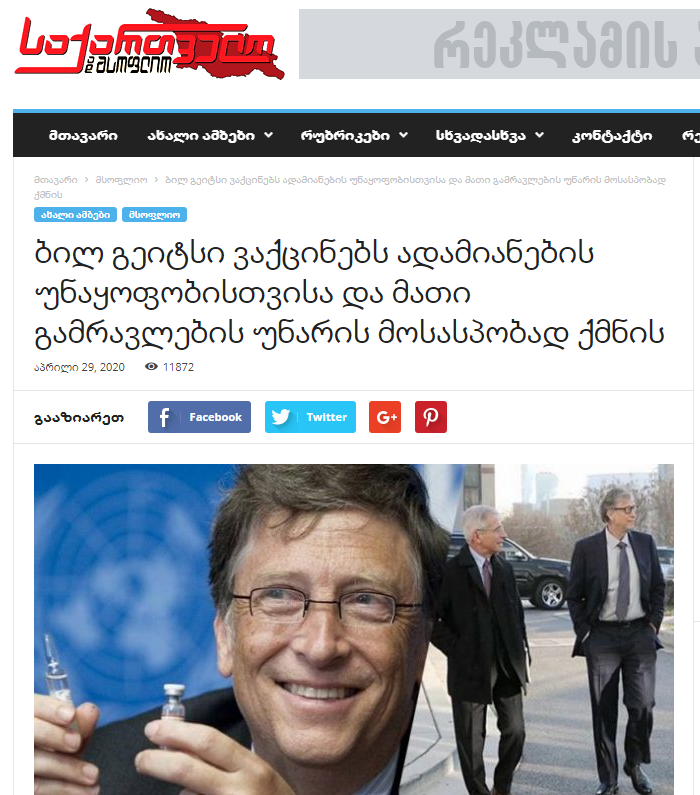Expand the რუბრიკები menu chevron
700x795 pixels.
pyautogui.click(x=403, y=135)
